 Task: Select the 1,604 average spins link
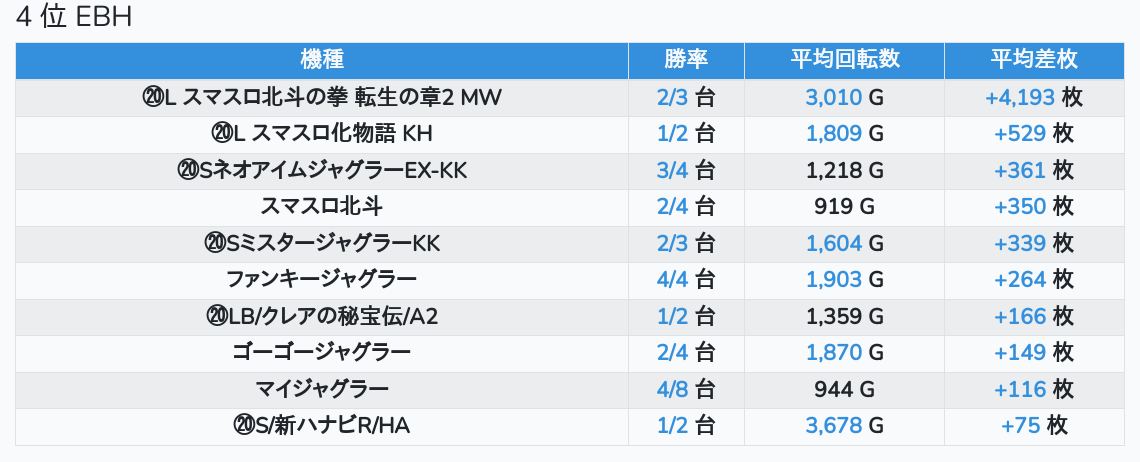point(833,243)
